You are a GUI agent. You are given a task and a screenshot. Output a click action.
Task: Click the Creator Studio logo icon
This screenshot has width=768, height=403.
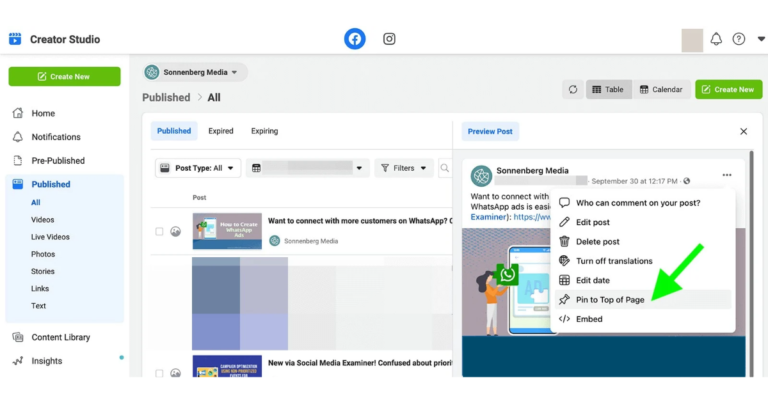pyautogui.click(x=15, y=39)
